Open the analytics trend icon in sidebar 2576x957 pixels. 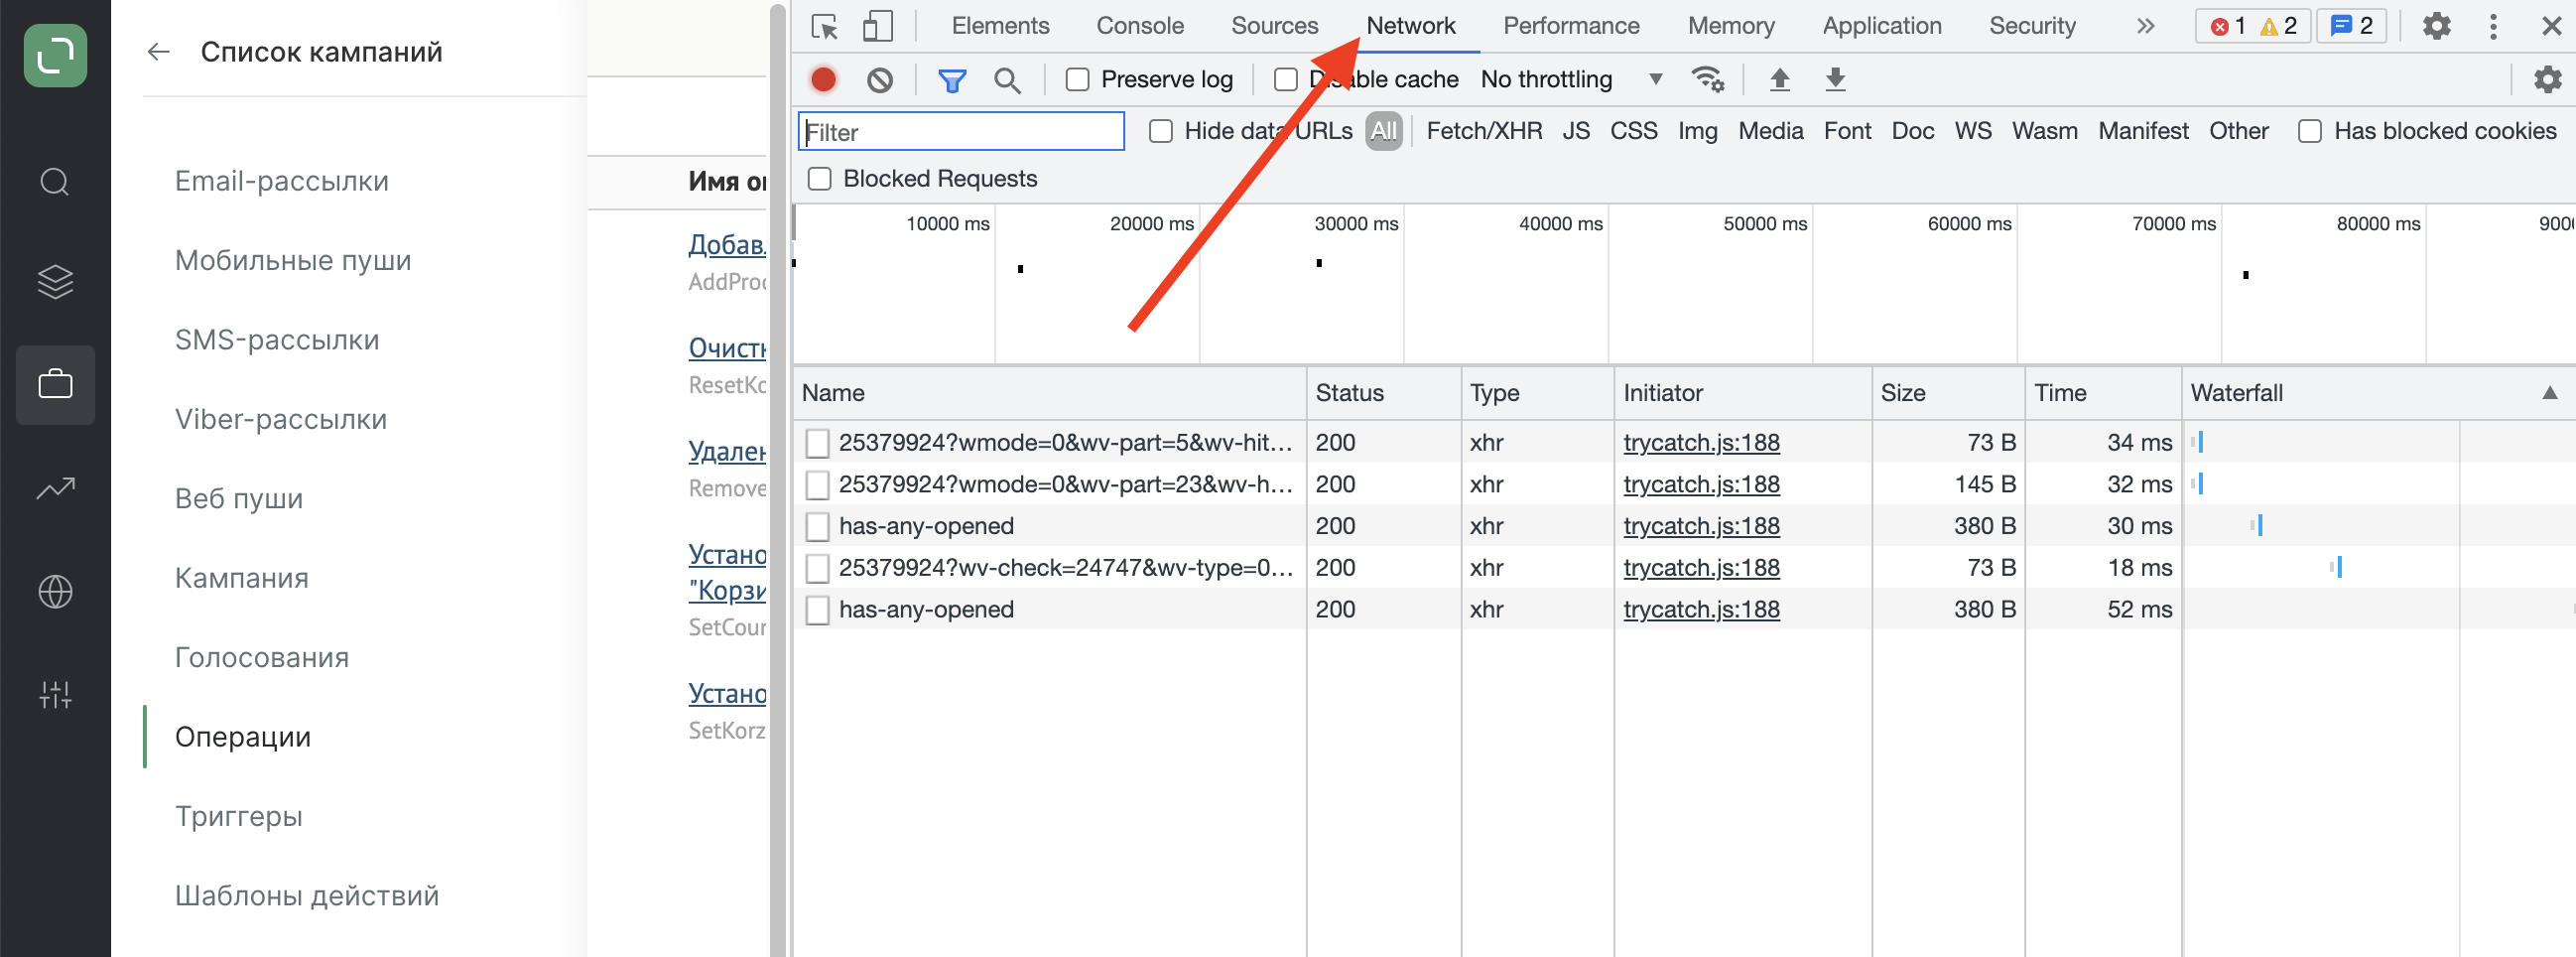(x=55, y=488)
